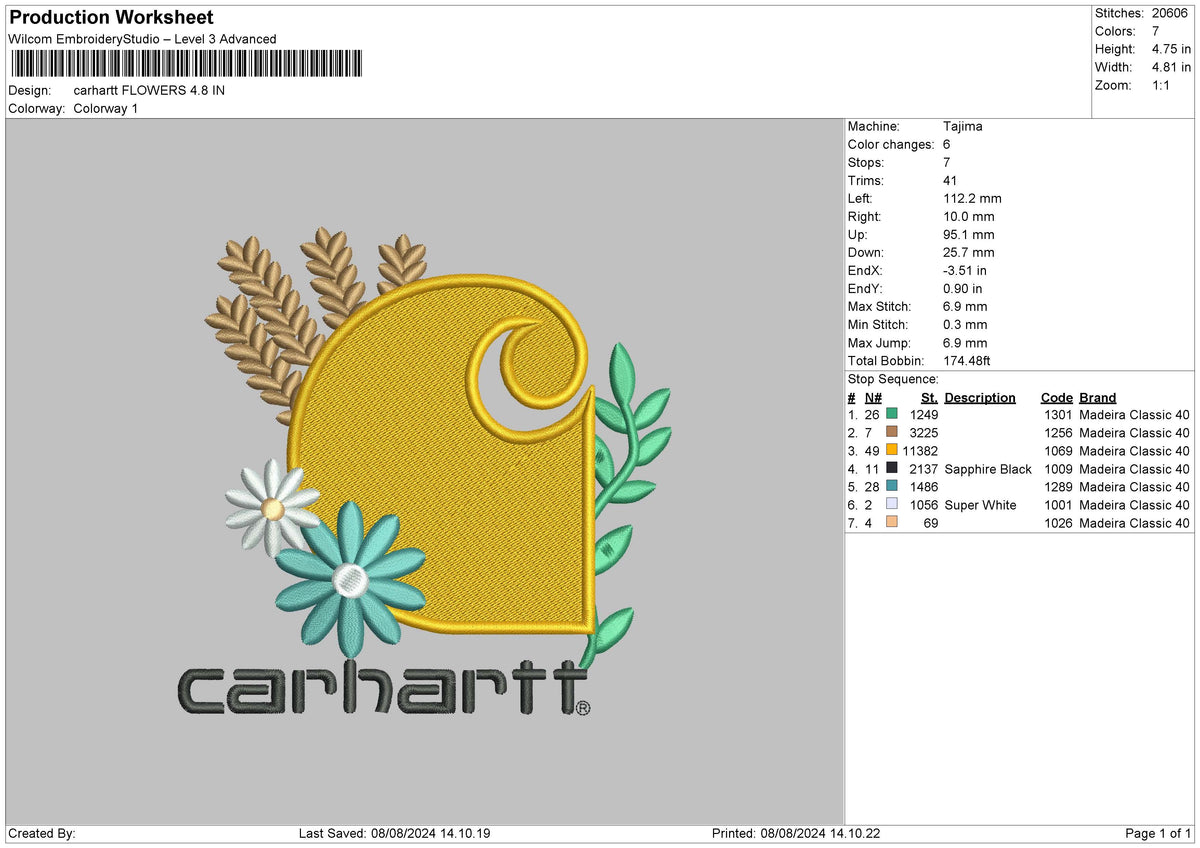The width and height of the screenshot is (1200, 848).
Task: Click the N# column header
Action: 873,397
